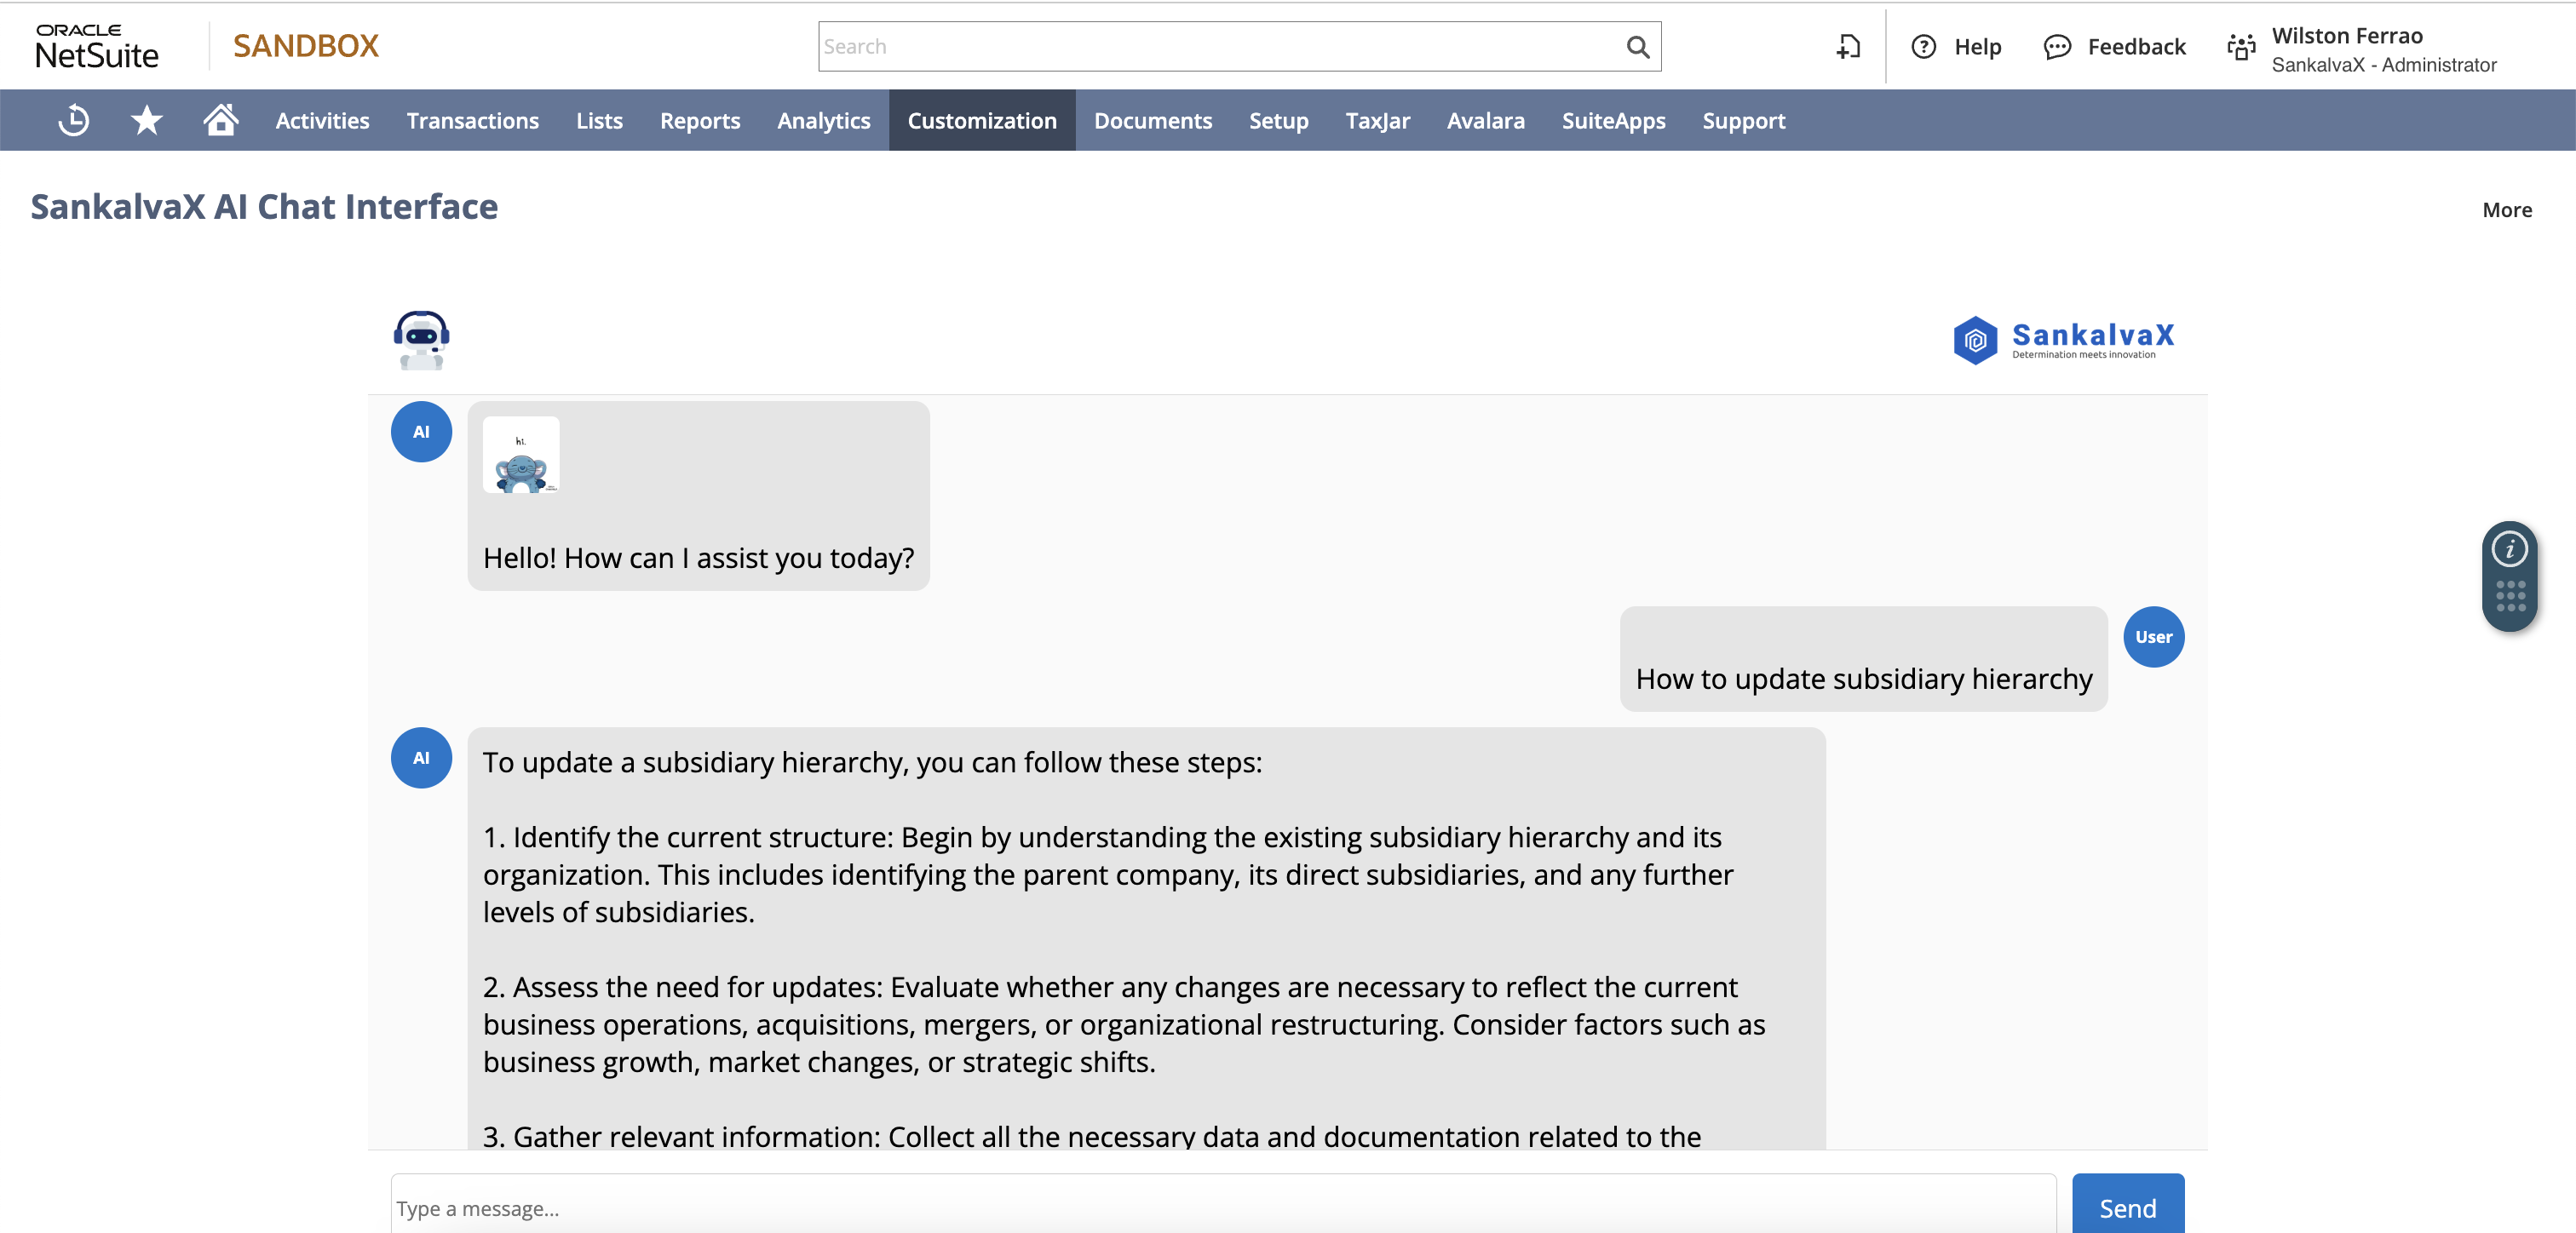
Task: Go to the Home icon
Action: [221, 120]
